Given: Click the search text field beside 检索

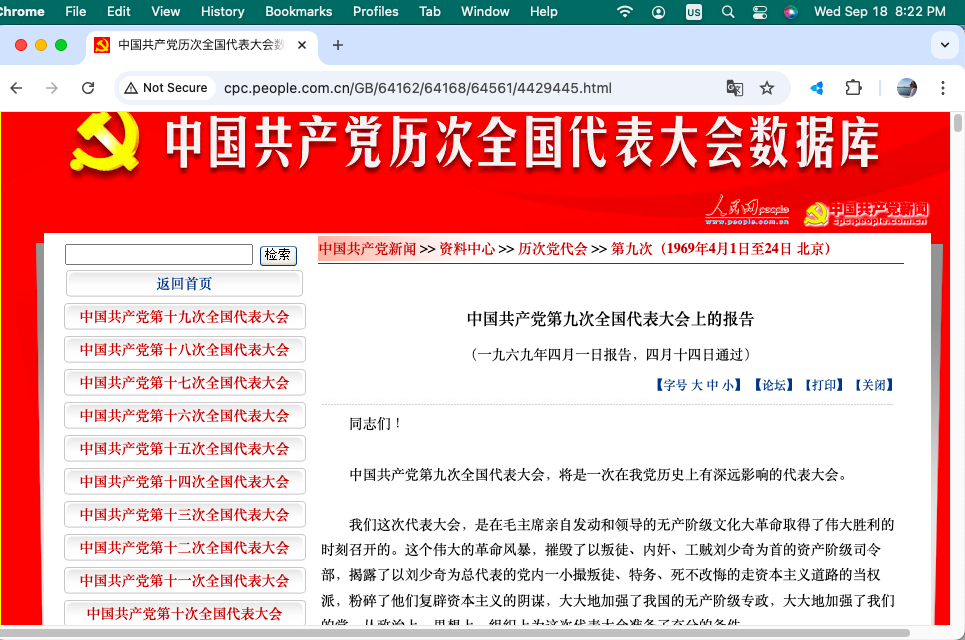Looking at the screenshot, I should (158, 255).
